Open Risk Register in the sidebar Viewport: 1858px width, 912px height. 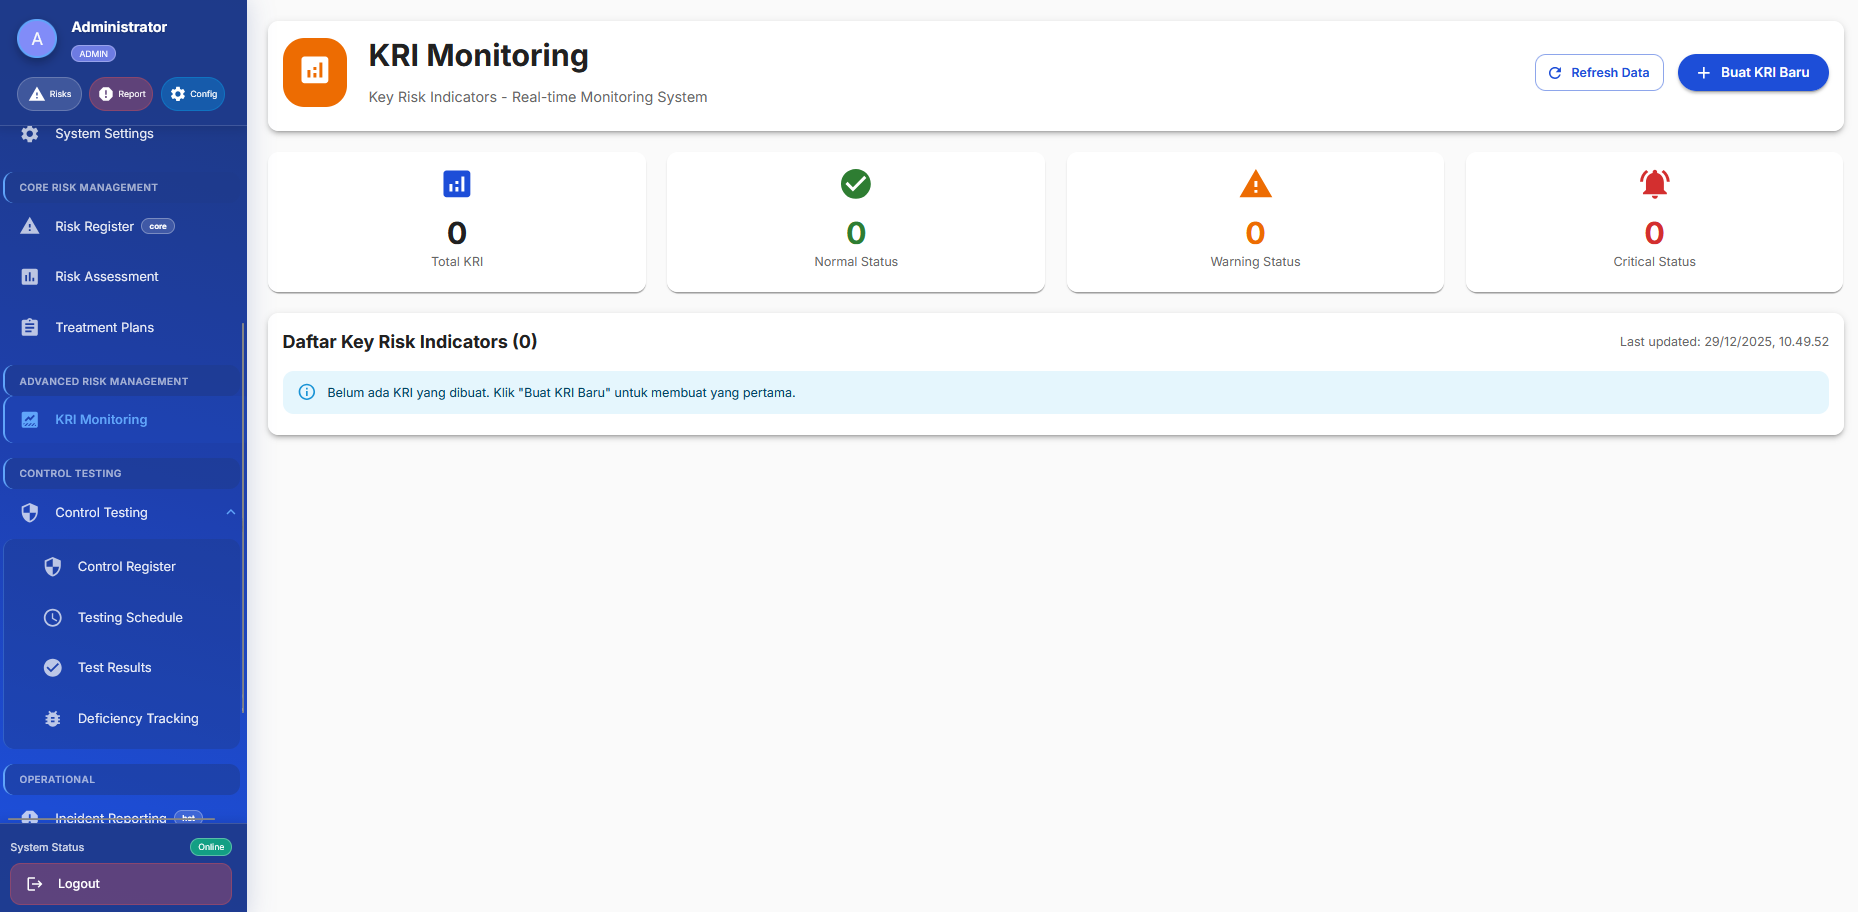pyautogui.click(x=95, y=227)
